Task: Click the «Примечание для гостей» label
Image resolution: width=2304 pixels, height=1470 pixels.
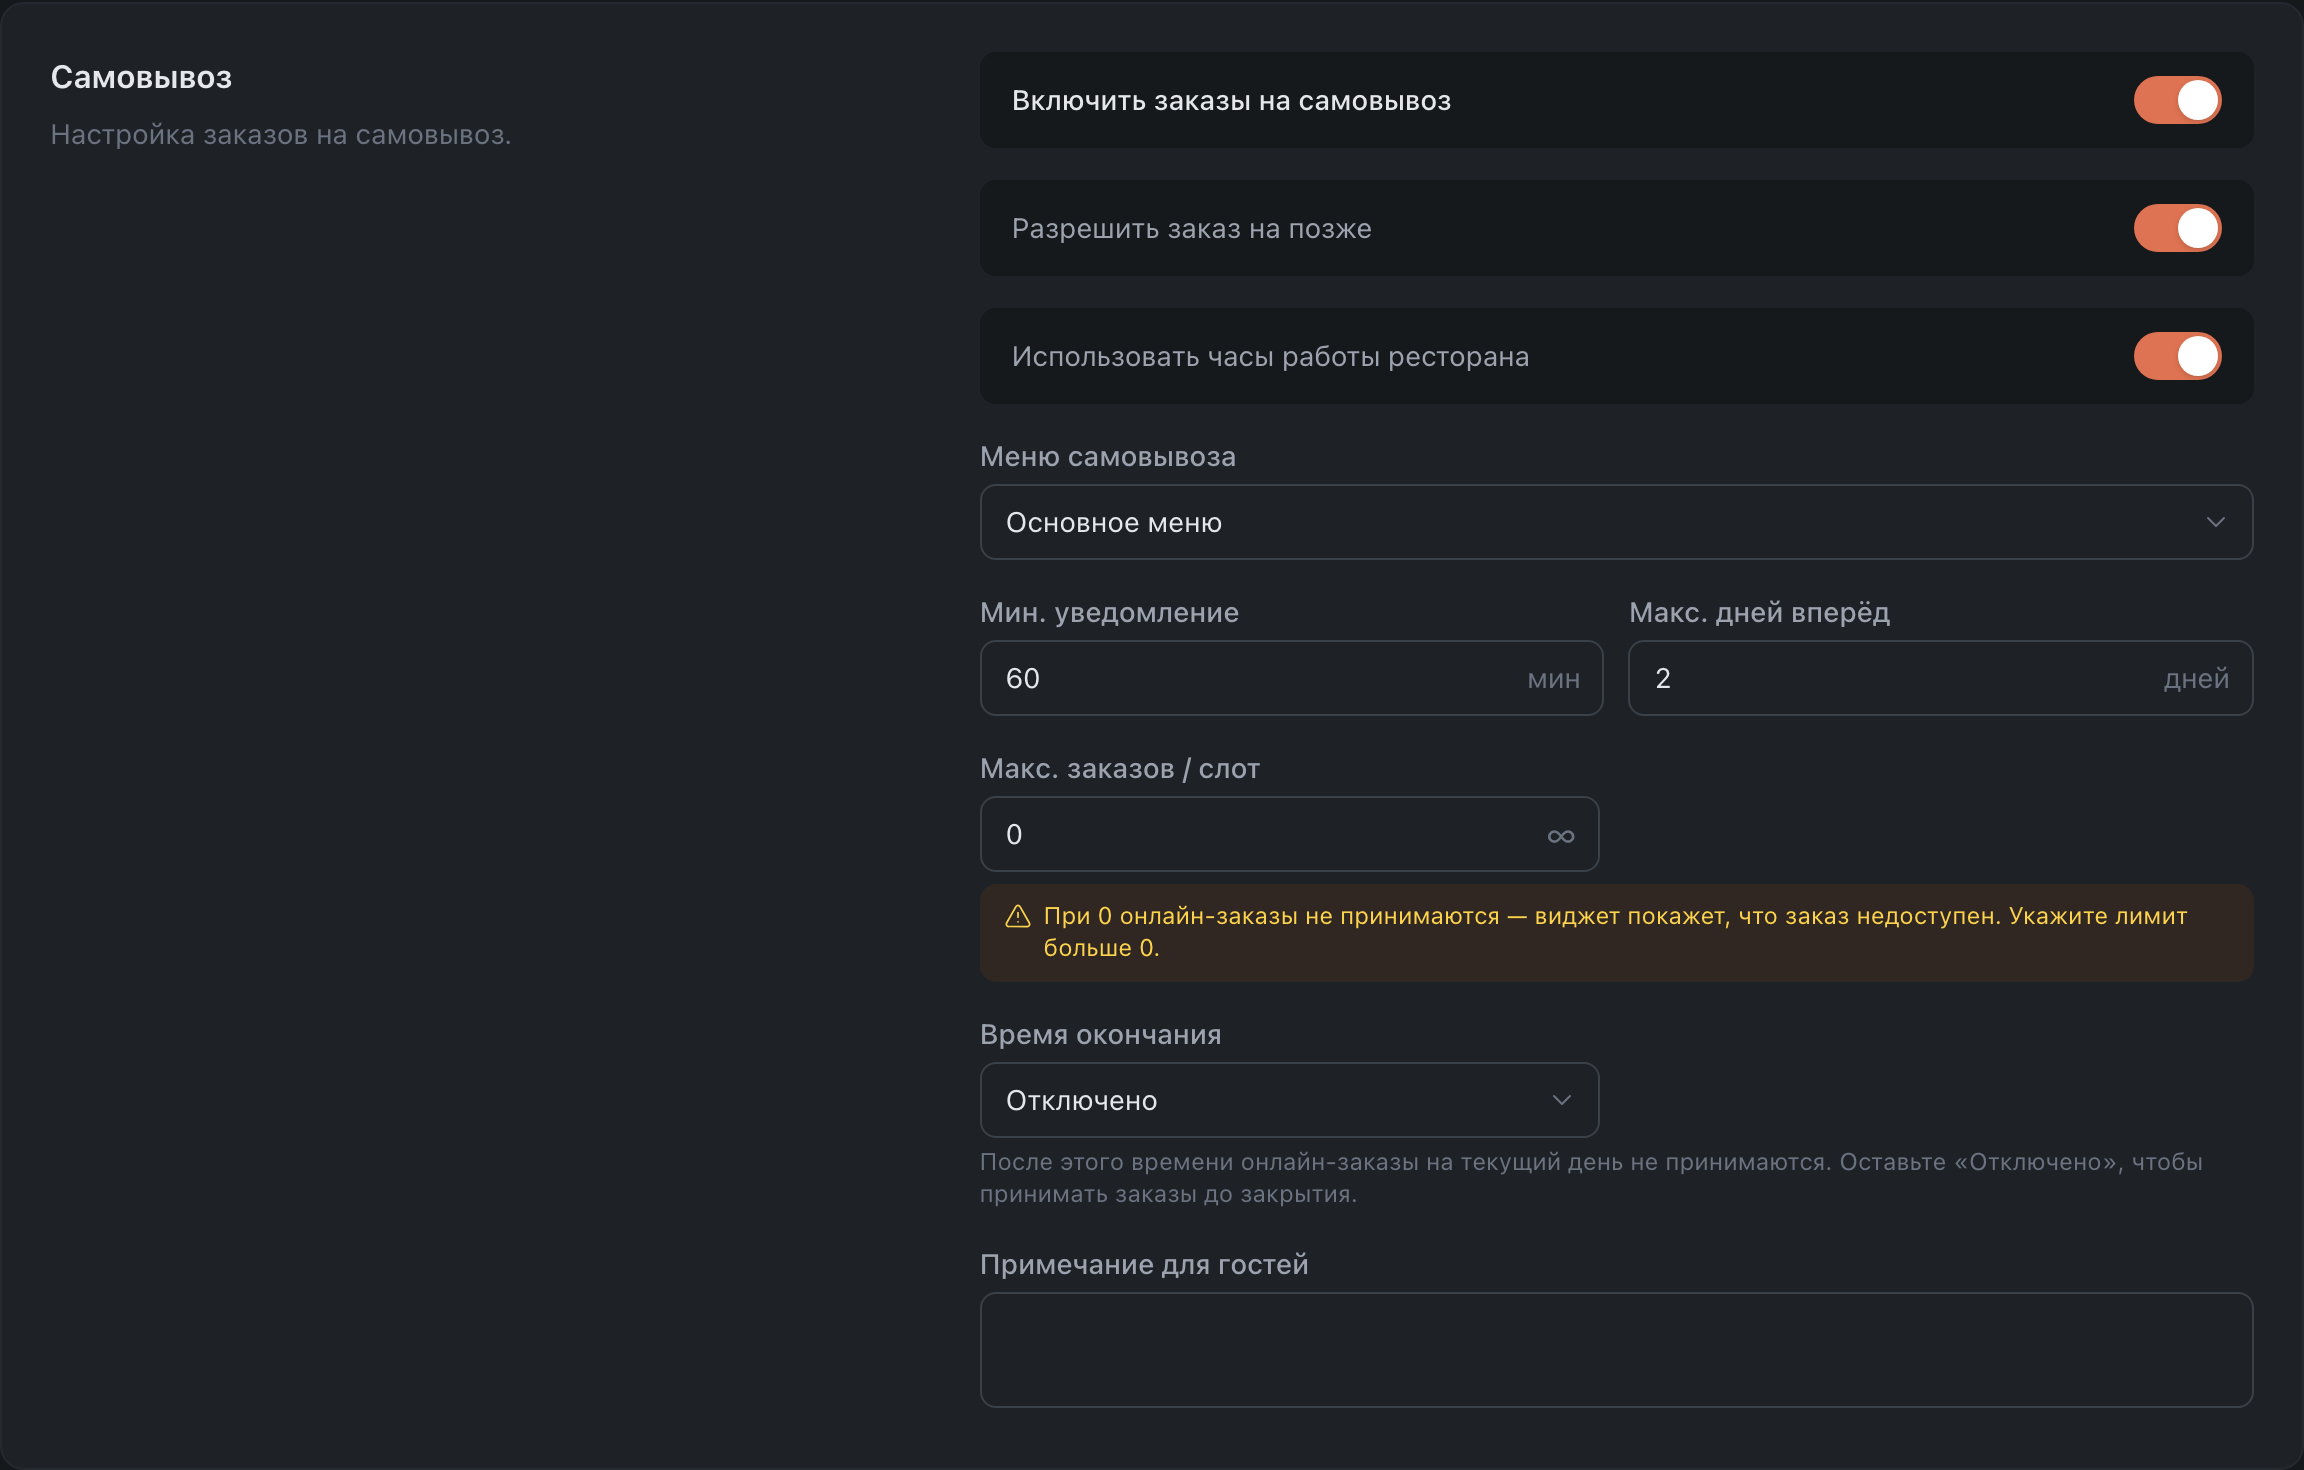Action: click(x=1144, y=1265)
